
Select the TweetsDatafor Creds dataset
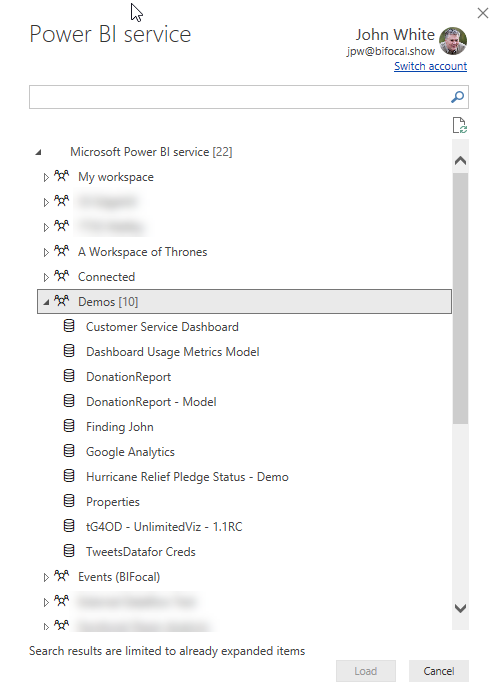140,551
